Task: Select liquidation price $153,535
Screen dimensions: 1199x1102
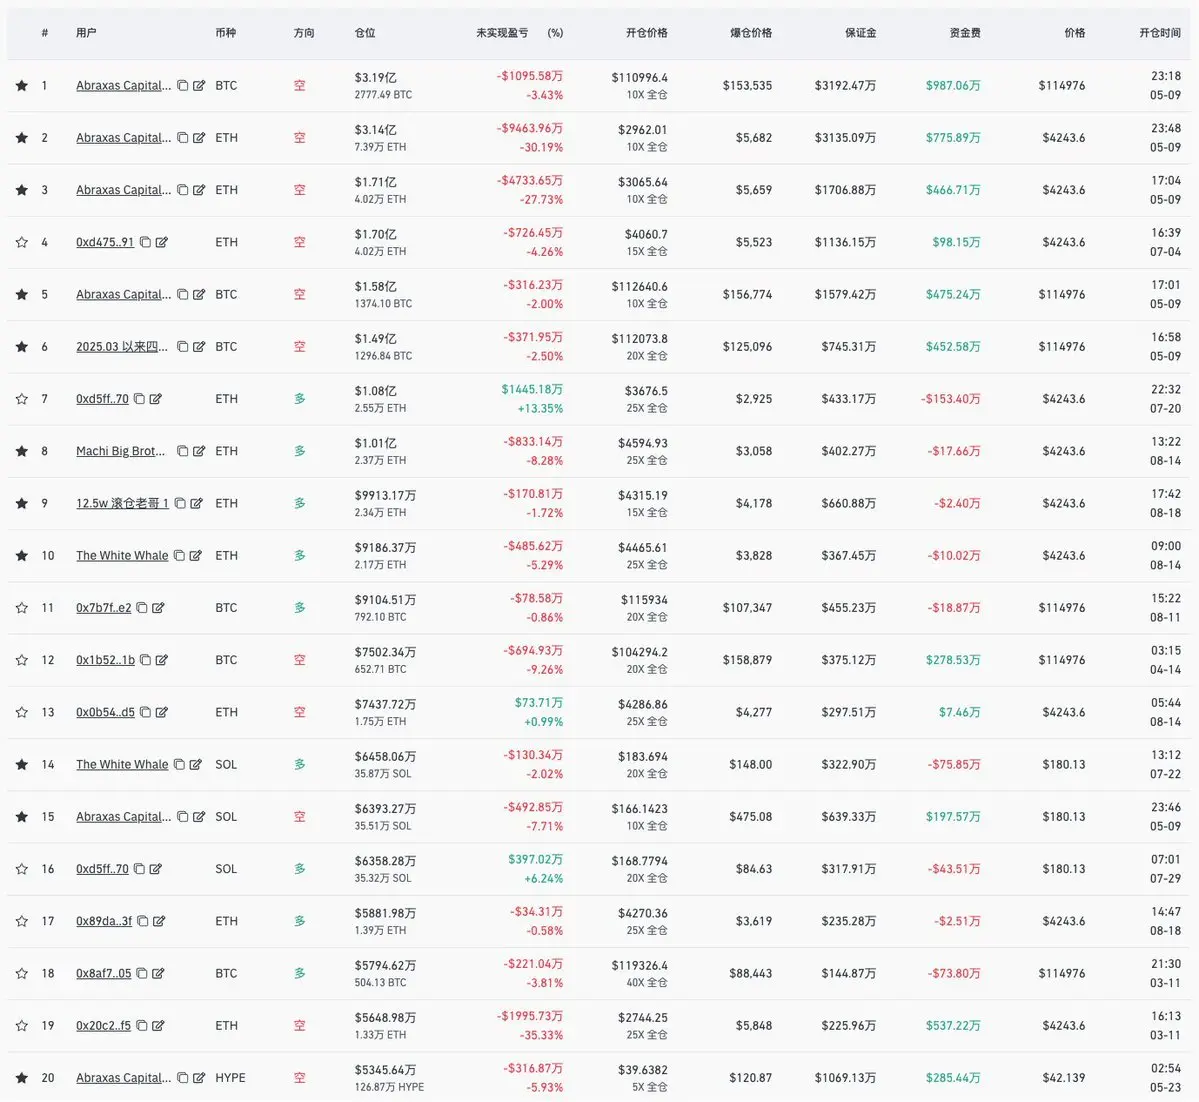Action: [747, 86]
